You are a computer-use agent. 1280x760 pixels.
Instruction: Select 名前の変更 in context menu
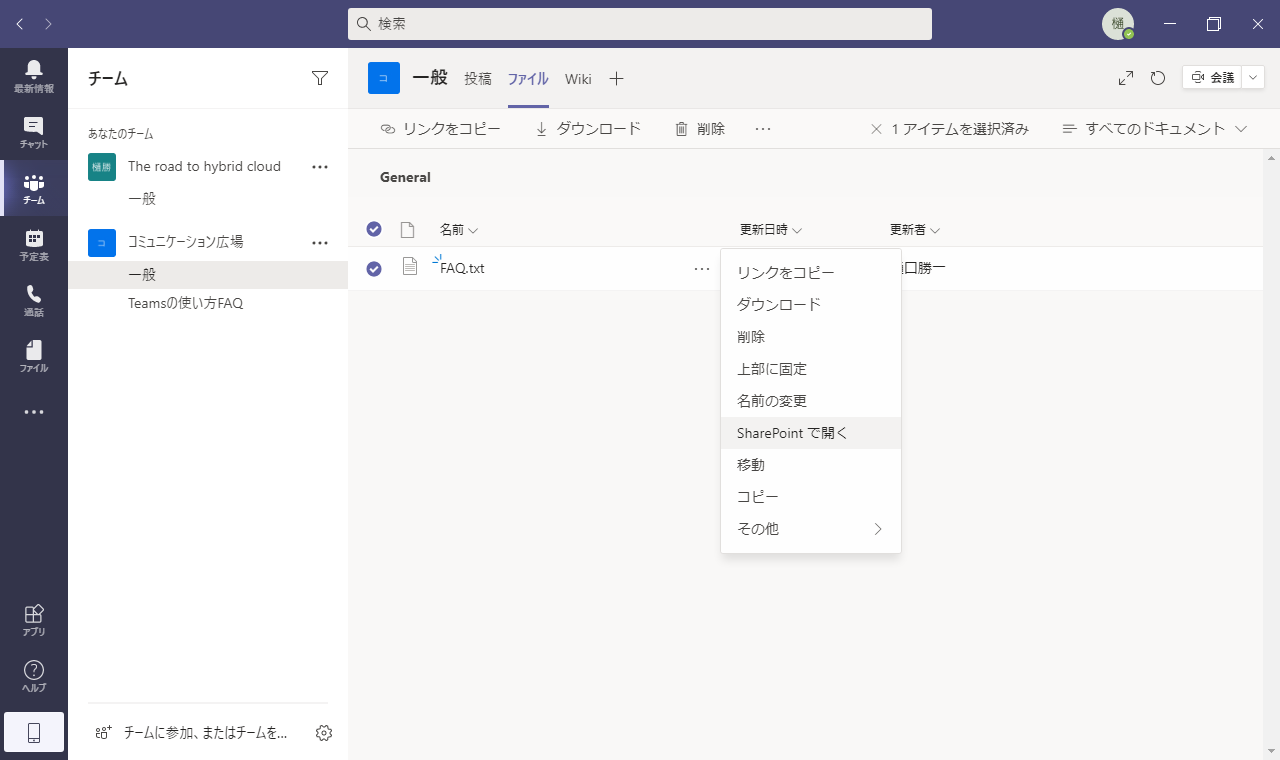click(x=811, y=401)
